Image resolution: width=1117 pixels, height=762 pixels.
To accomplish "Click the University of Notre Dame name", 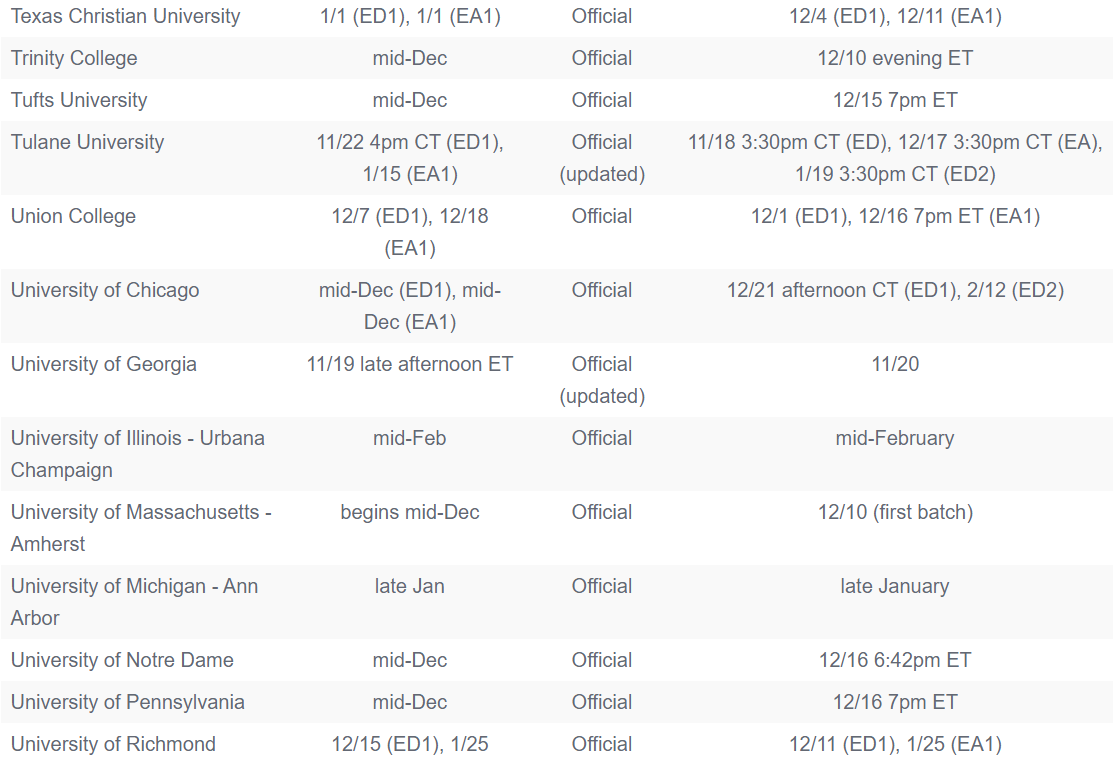I will [x=122, y=660].
